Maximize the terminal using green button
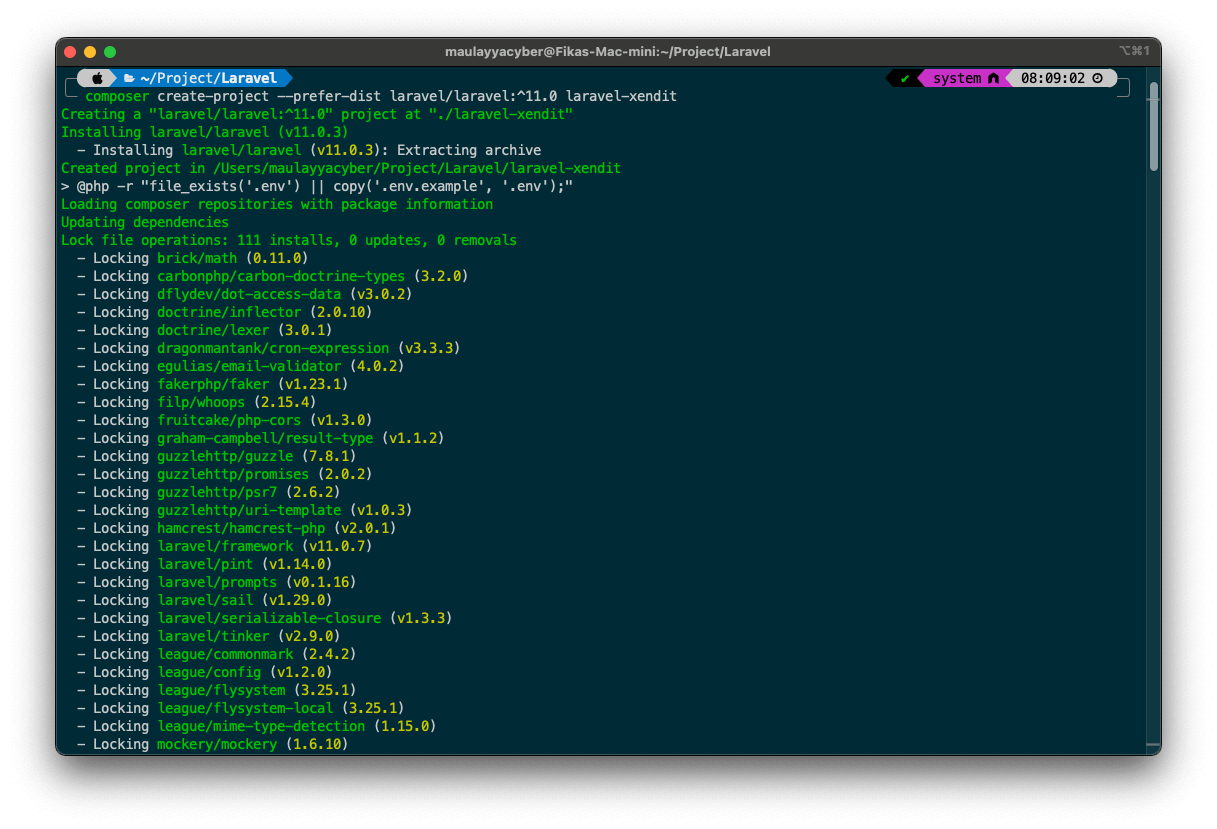This screenshot has width=1217, height=829. (x=110, y=51)
